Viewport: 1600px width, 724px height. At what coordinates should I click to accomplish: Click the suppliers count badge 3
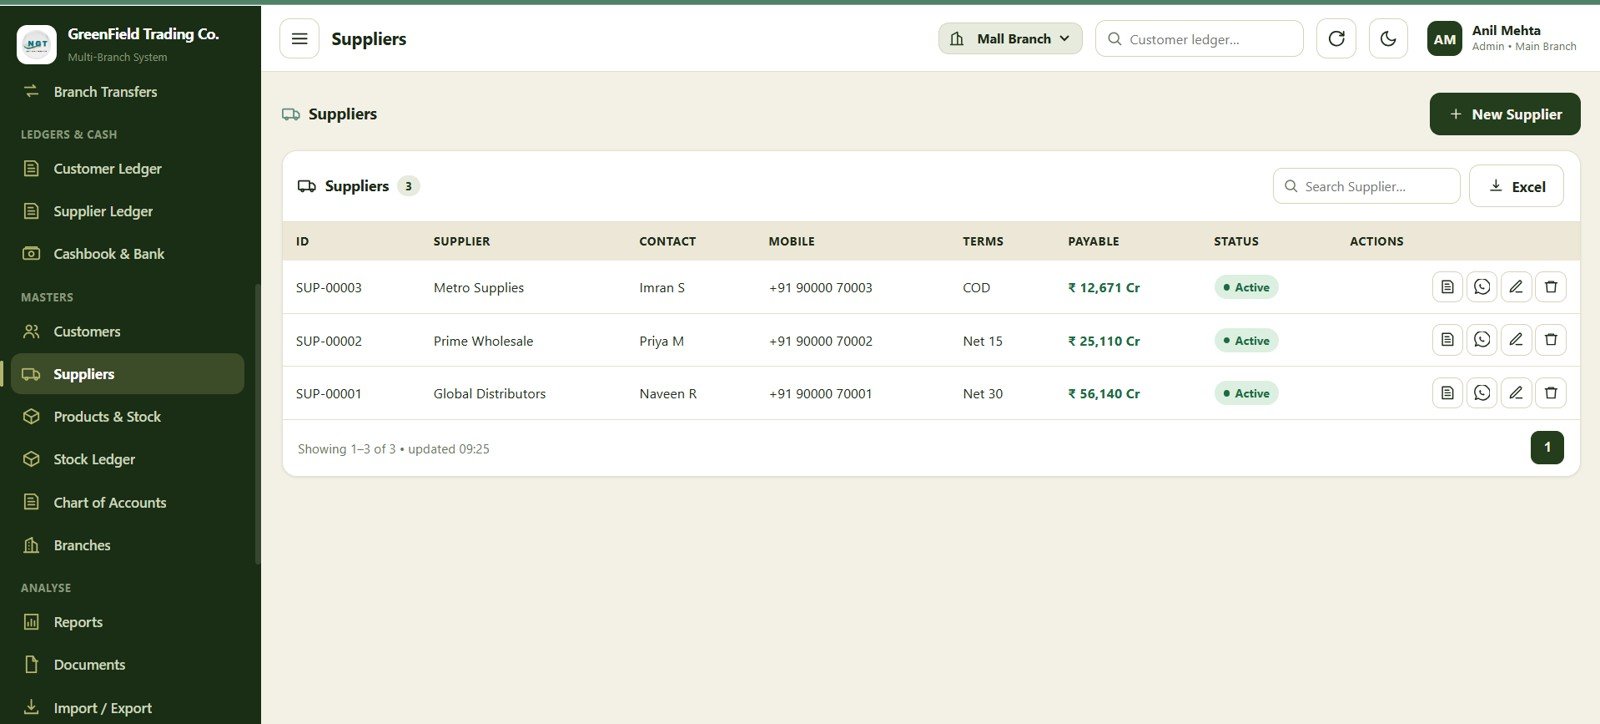click(408, 186)
